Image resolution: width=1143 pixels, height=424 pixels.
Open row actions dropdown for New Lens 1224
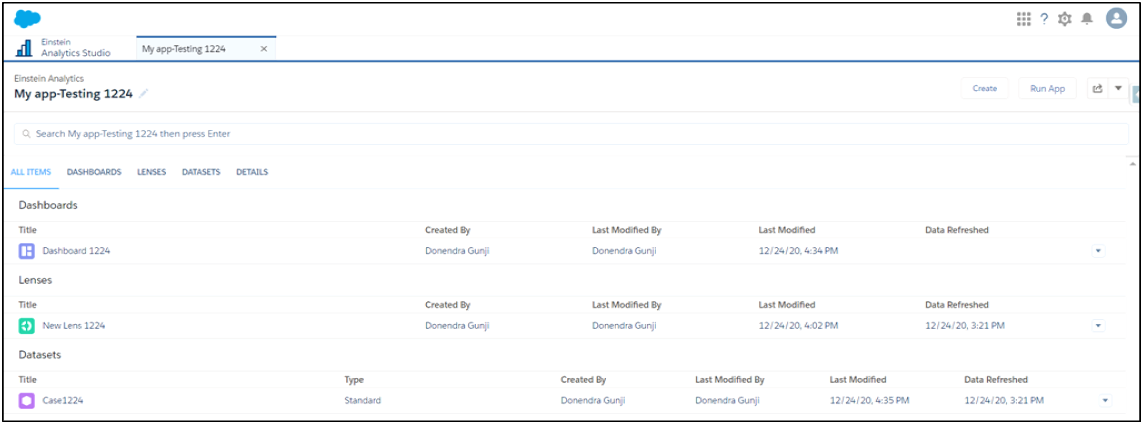(x=1098, y=326)
